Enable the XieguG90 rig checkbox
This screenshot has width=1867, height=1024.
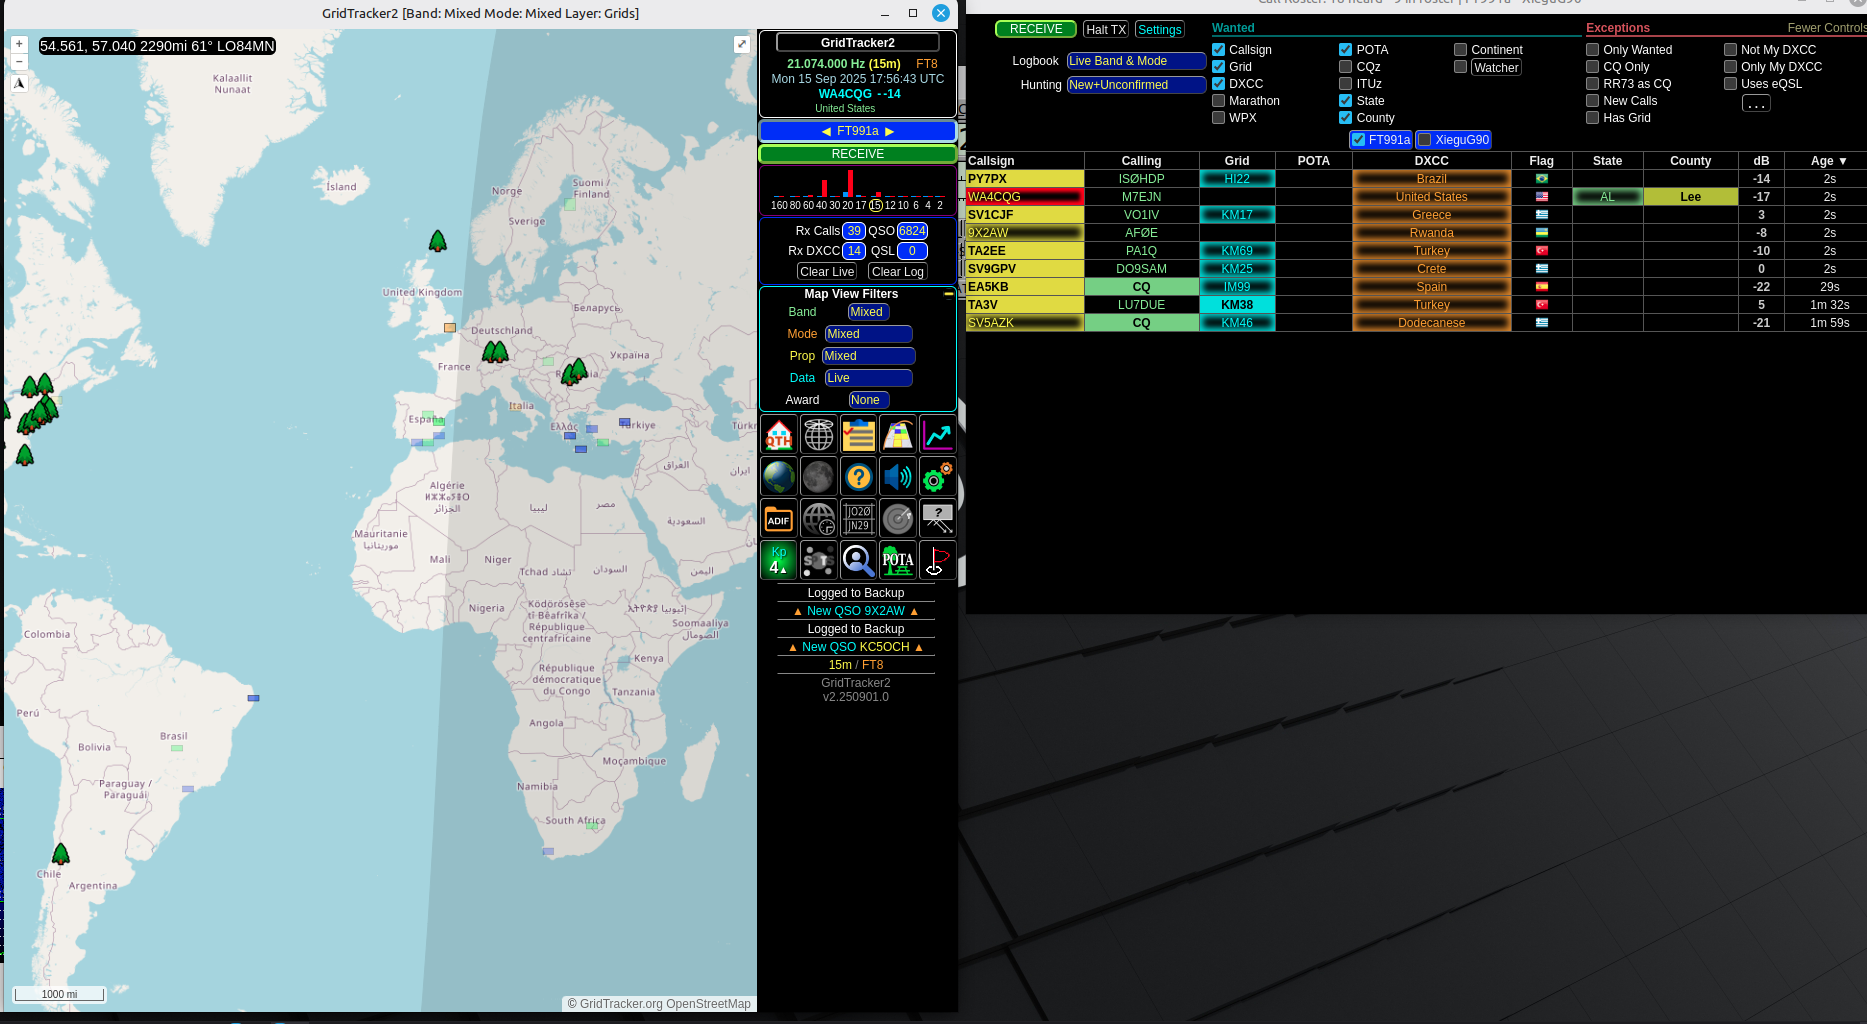1423,139
